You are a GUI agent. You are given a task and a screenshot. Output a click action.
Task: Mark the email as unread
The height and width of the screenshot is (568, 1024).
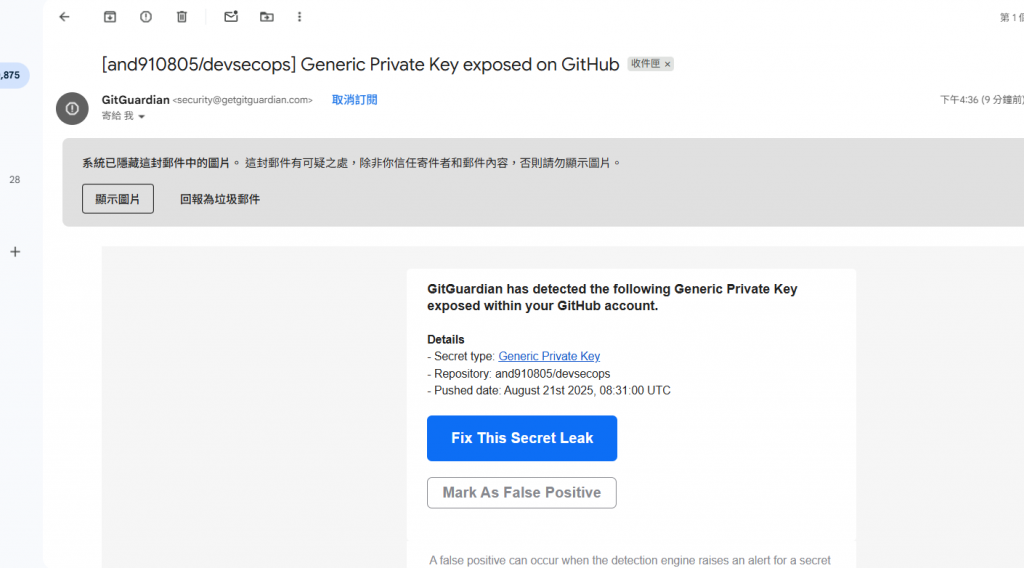231,17
